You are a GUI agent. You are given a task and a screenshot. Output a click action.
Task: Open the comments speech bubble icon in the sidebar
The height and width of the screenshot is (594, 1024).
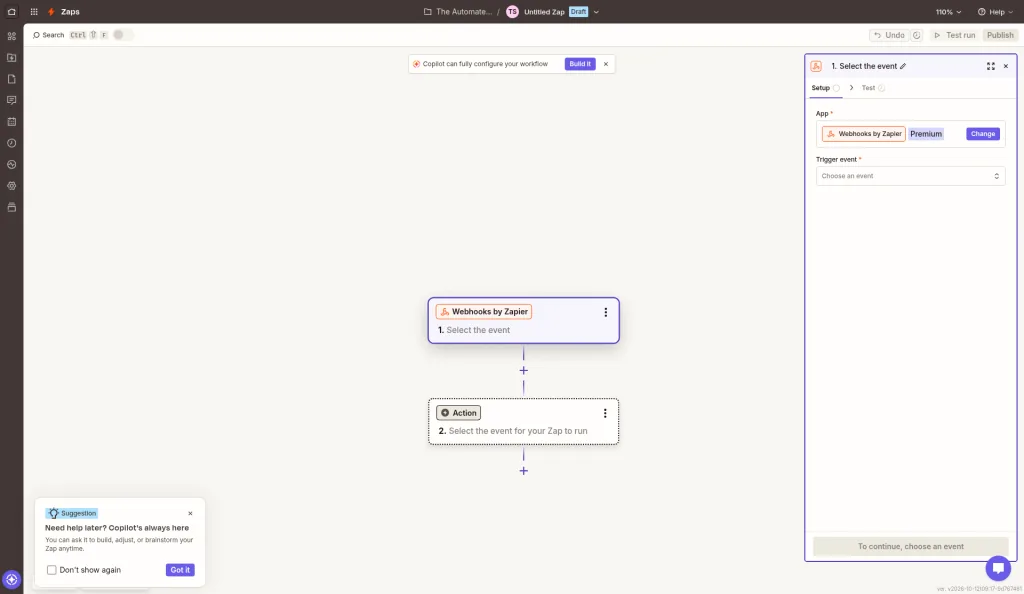(11, 101)
